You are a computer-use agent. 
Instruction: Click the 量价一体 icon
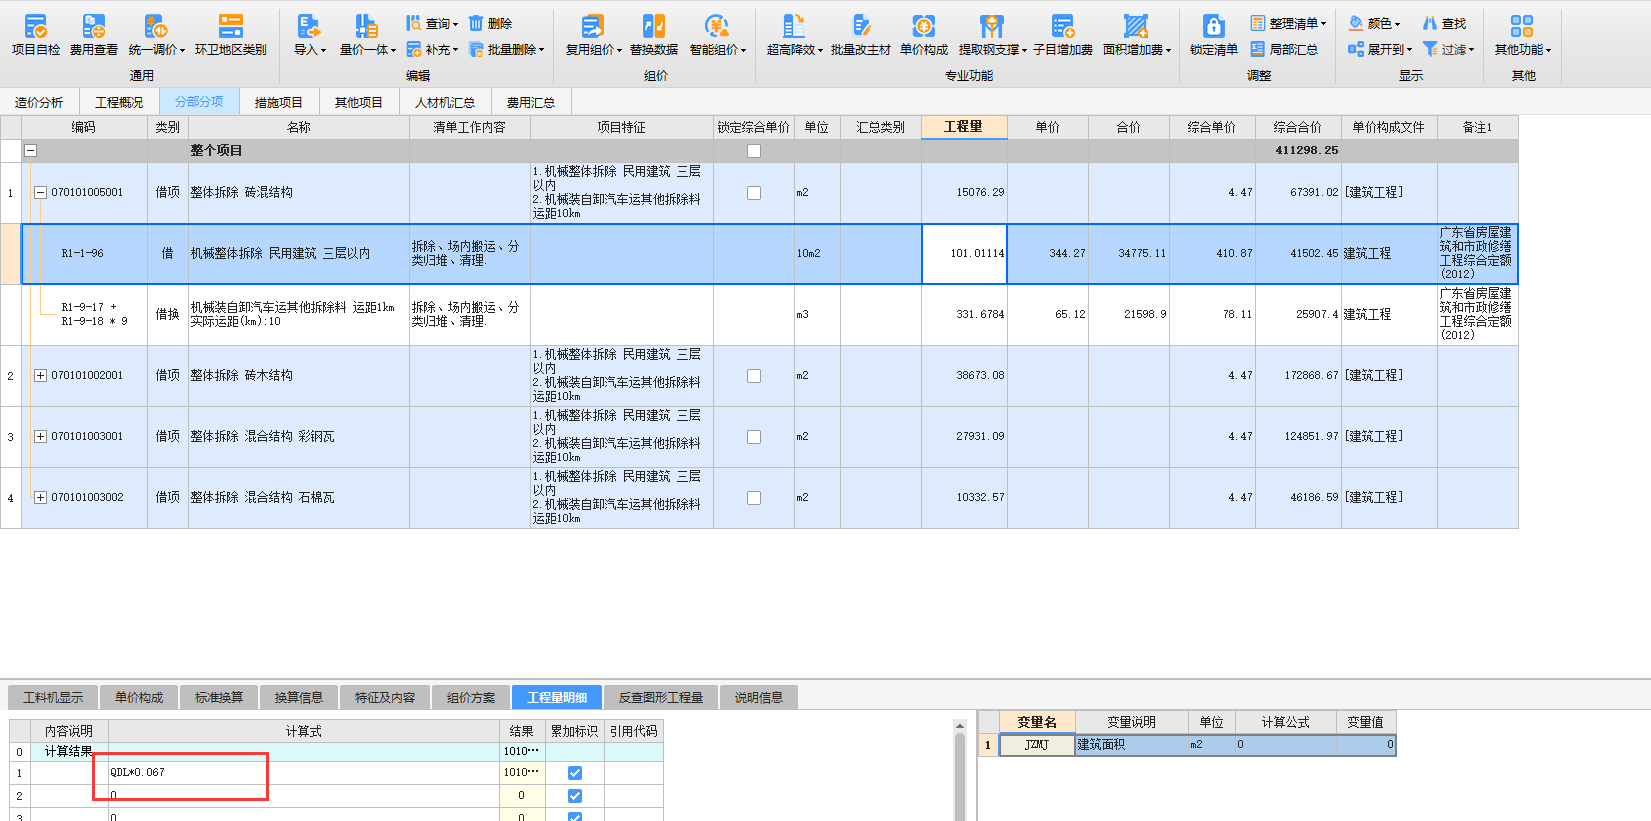click(367, 26)
